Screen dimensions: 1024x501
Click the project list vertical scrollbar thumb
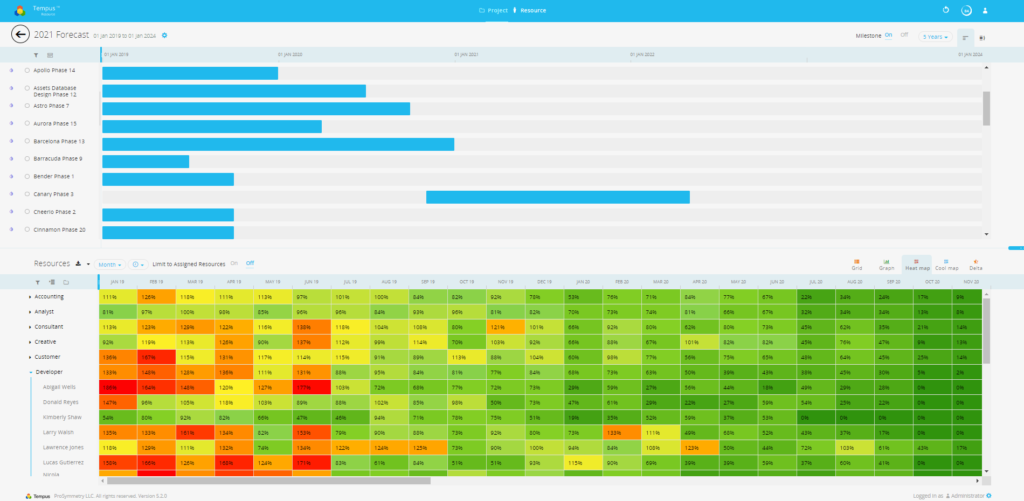click(x=986, y=108)
